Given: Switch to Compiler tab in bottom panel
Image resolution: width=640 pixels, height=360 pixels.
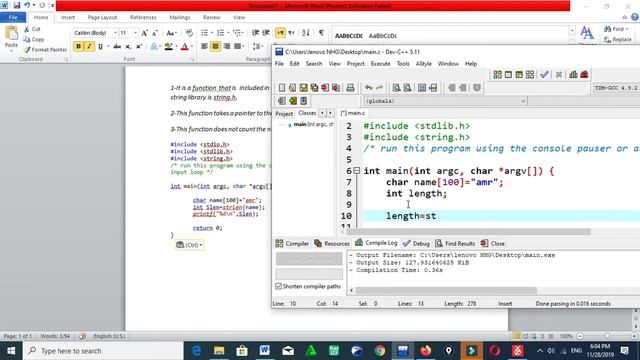Looking at the screenshot, I should (x=292, y=244).
